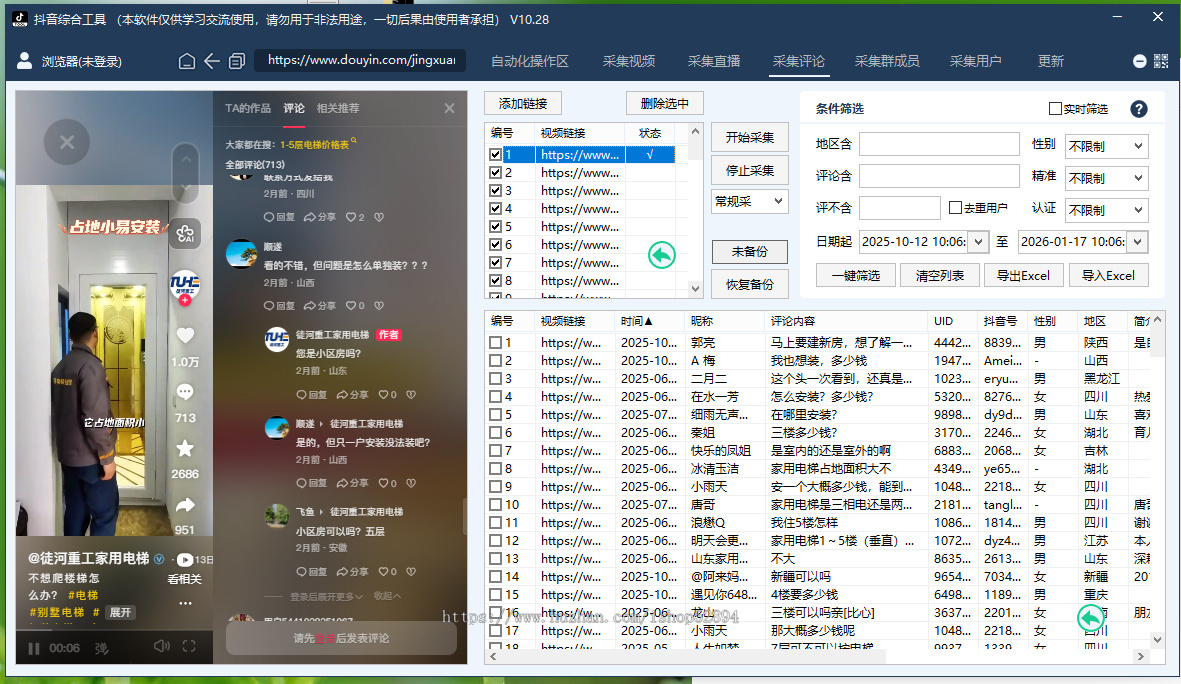Like the video with the heart icon
The height and width of the screenshot is (684, 1181).
[185, 335]
